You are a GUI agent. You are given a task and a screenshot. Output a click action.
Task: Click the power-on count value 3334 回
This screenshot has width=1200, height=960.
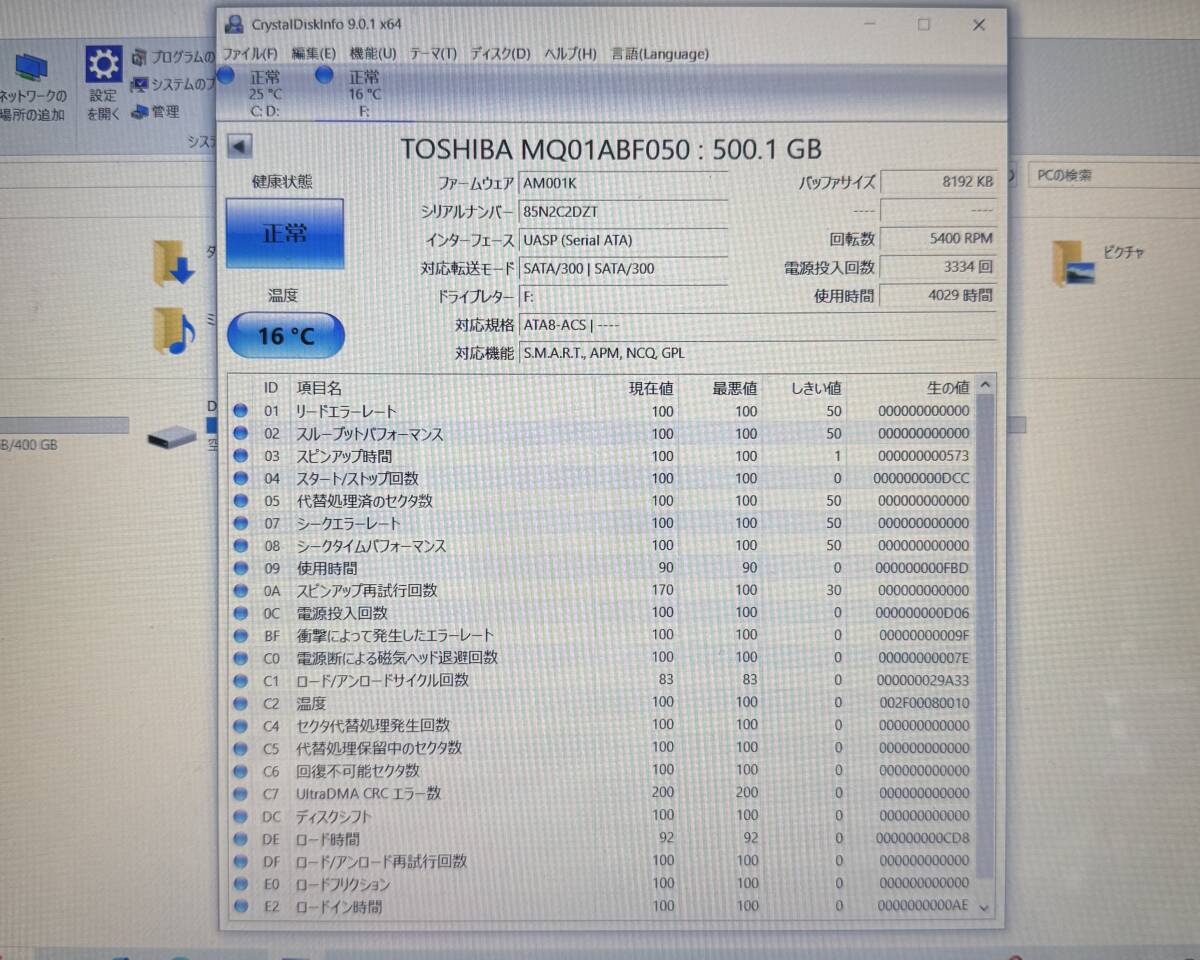pos(938,267)
